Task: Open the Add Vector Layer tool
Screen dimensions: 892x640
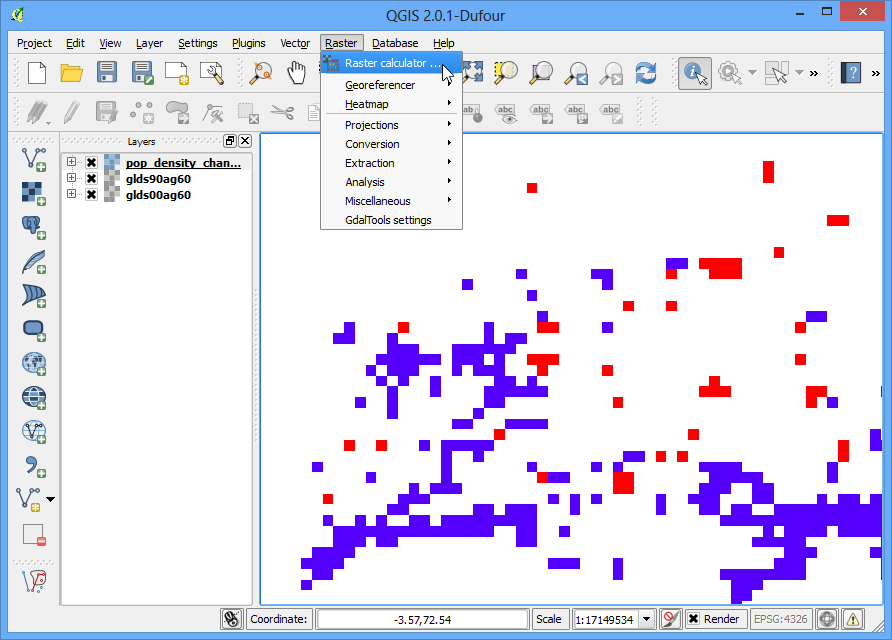Action: tap(34, 159)
